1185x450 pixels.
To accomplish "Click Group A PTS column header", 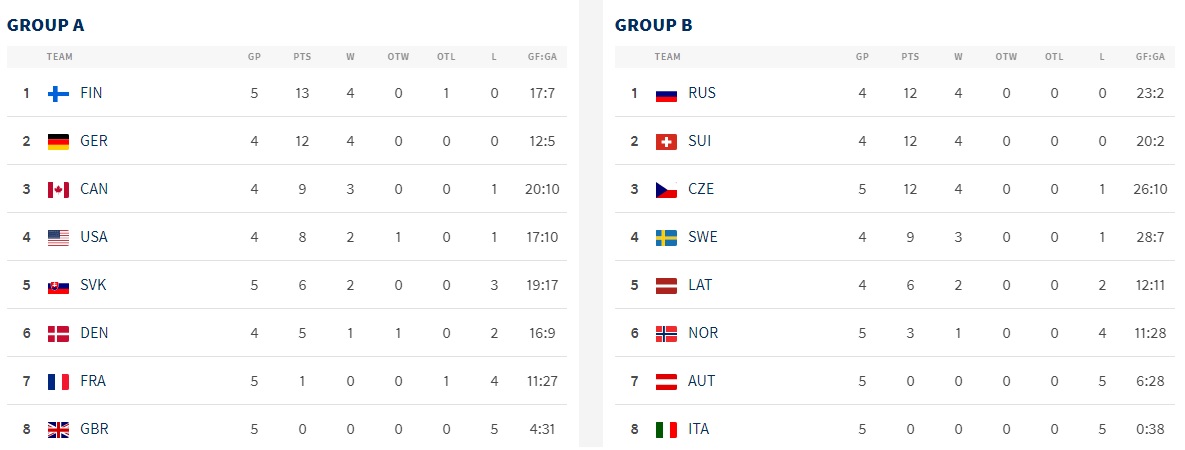I will (302, 57).
